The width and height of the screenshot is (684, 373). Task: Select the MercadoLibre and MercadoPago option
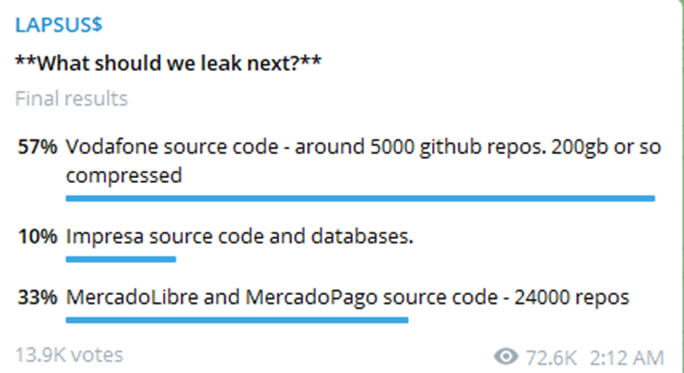[347, 298]
